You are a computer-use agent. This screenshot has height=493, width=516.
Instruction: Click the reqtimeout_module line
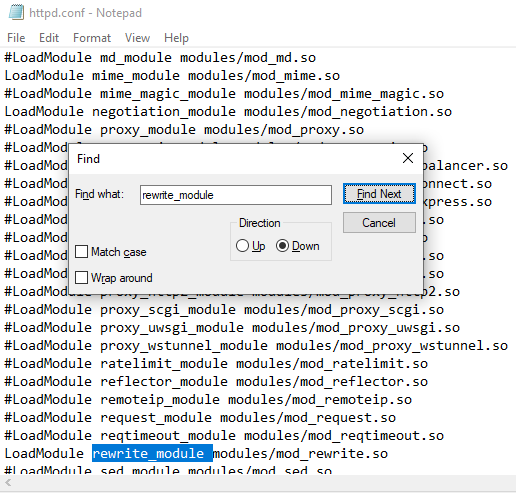tap(224, 436)
